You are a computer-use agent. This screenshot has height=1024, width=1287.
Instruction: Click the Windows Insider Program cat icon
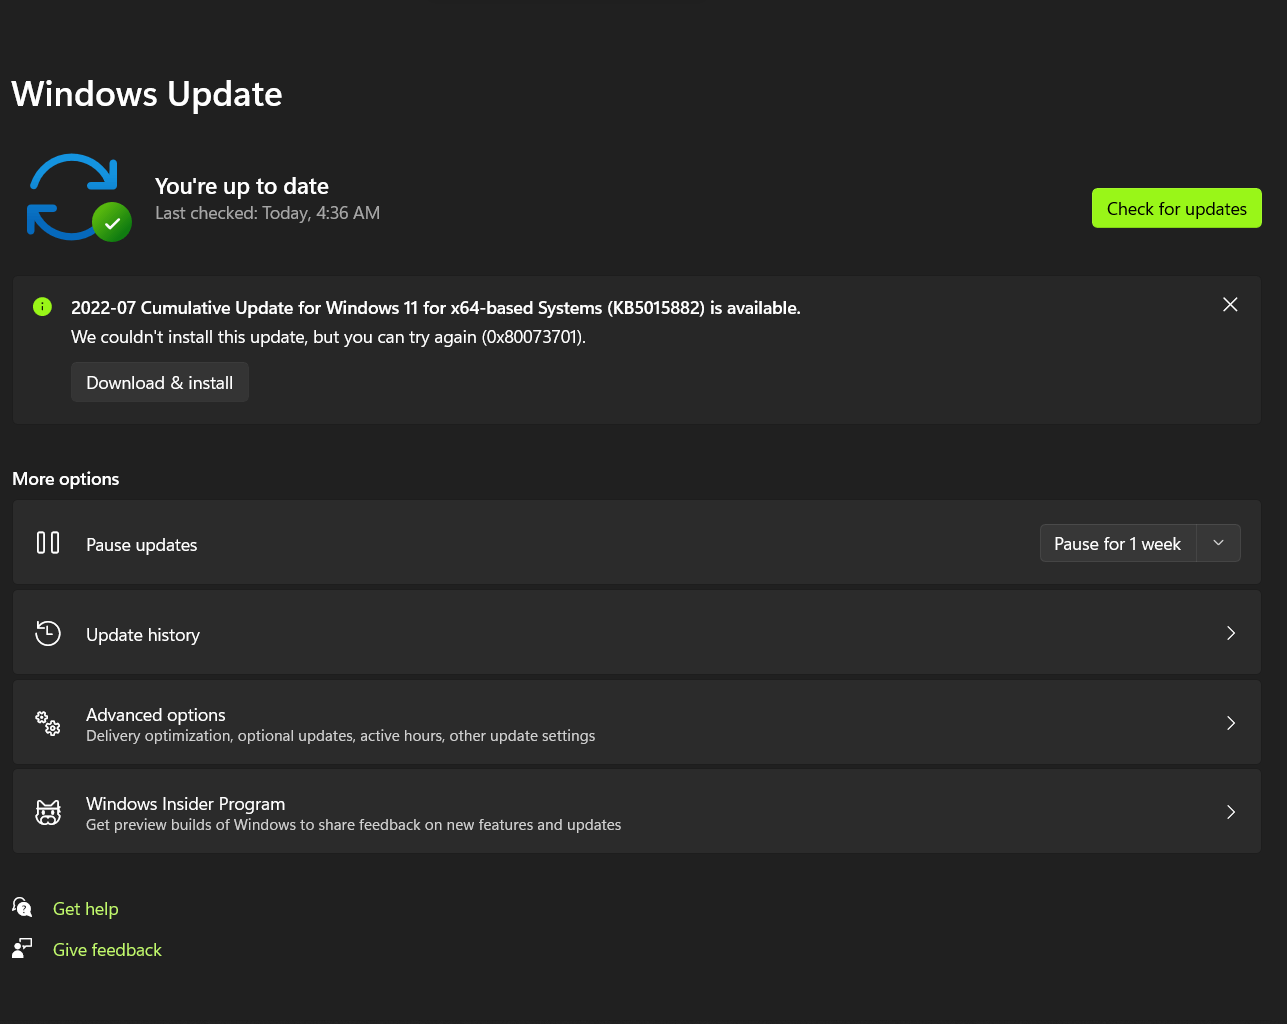pos(48,812)
